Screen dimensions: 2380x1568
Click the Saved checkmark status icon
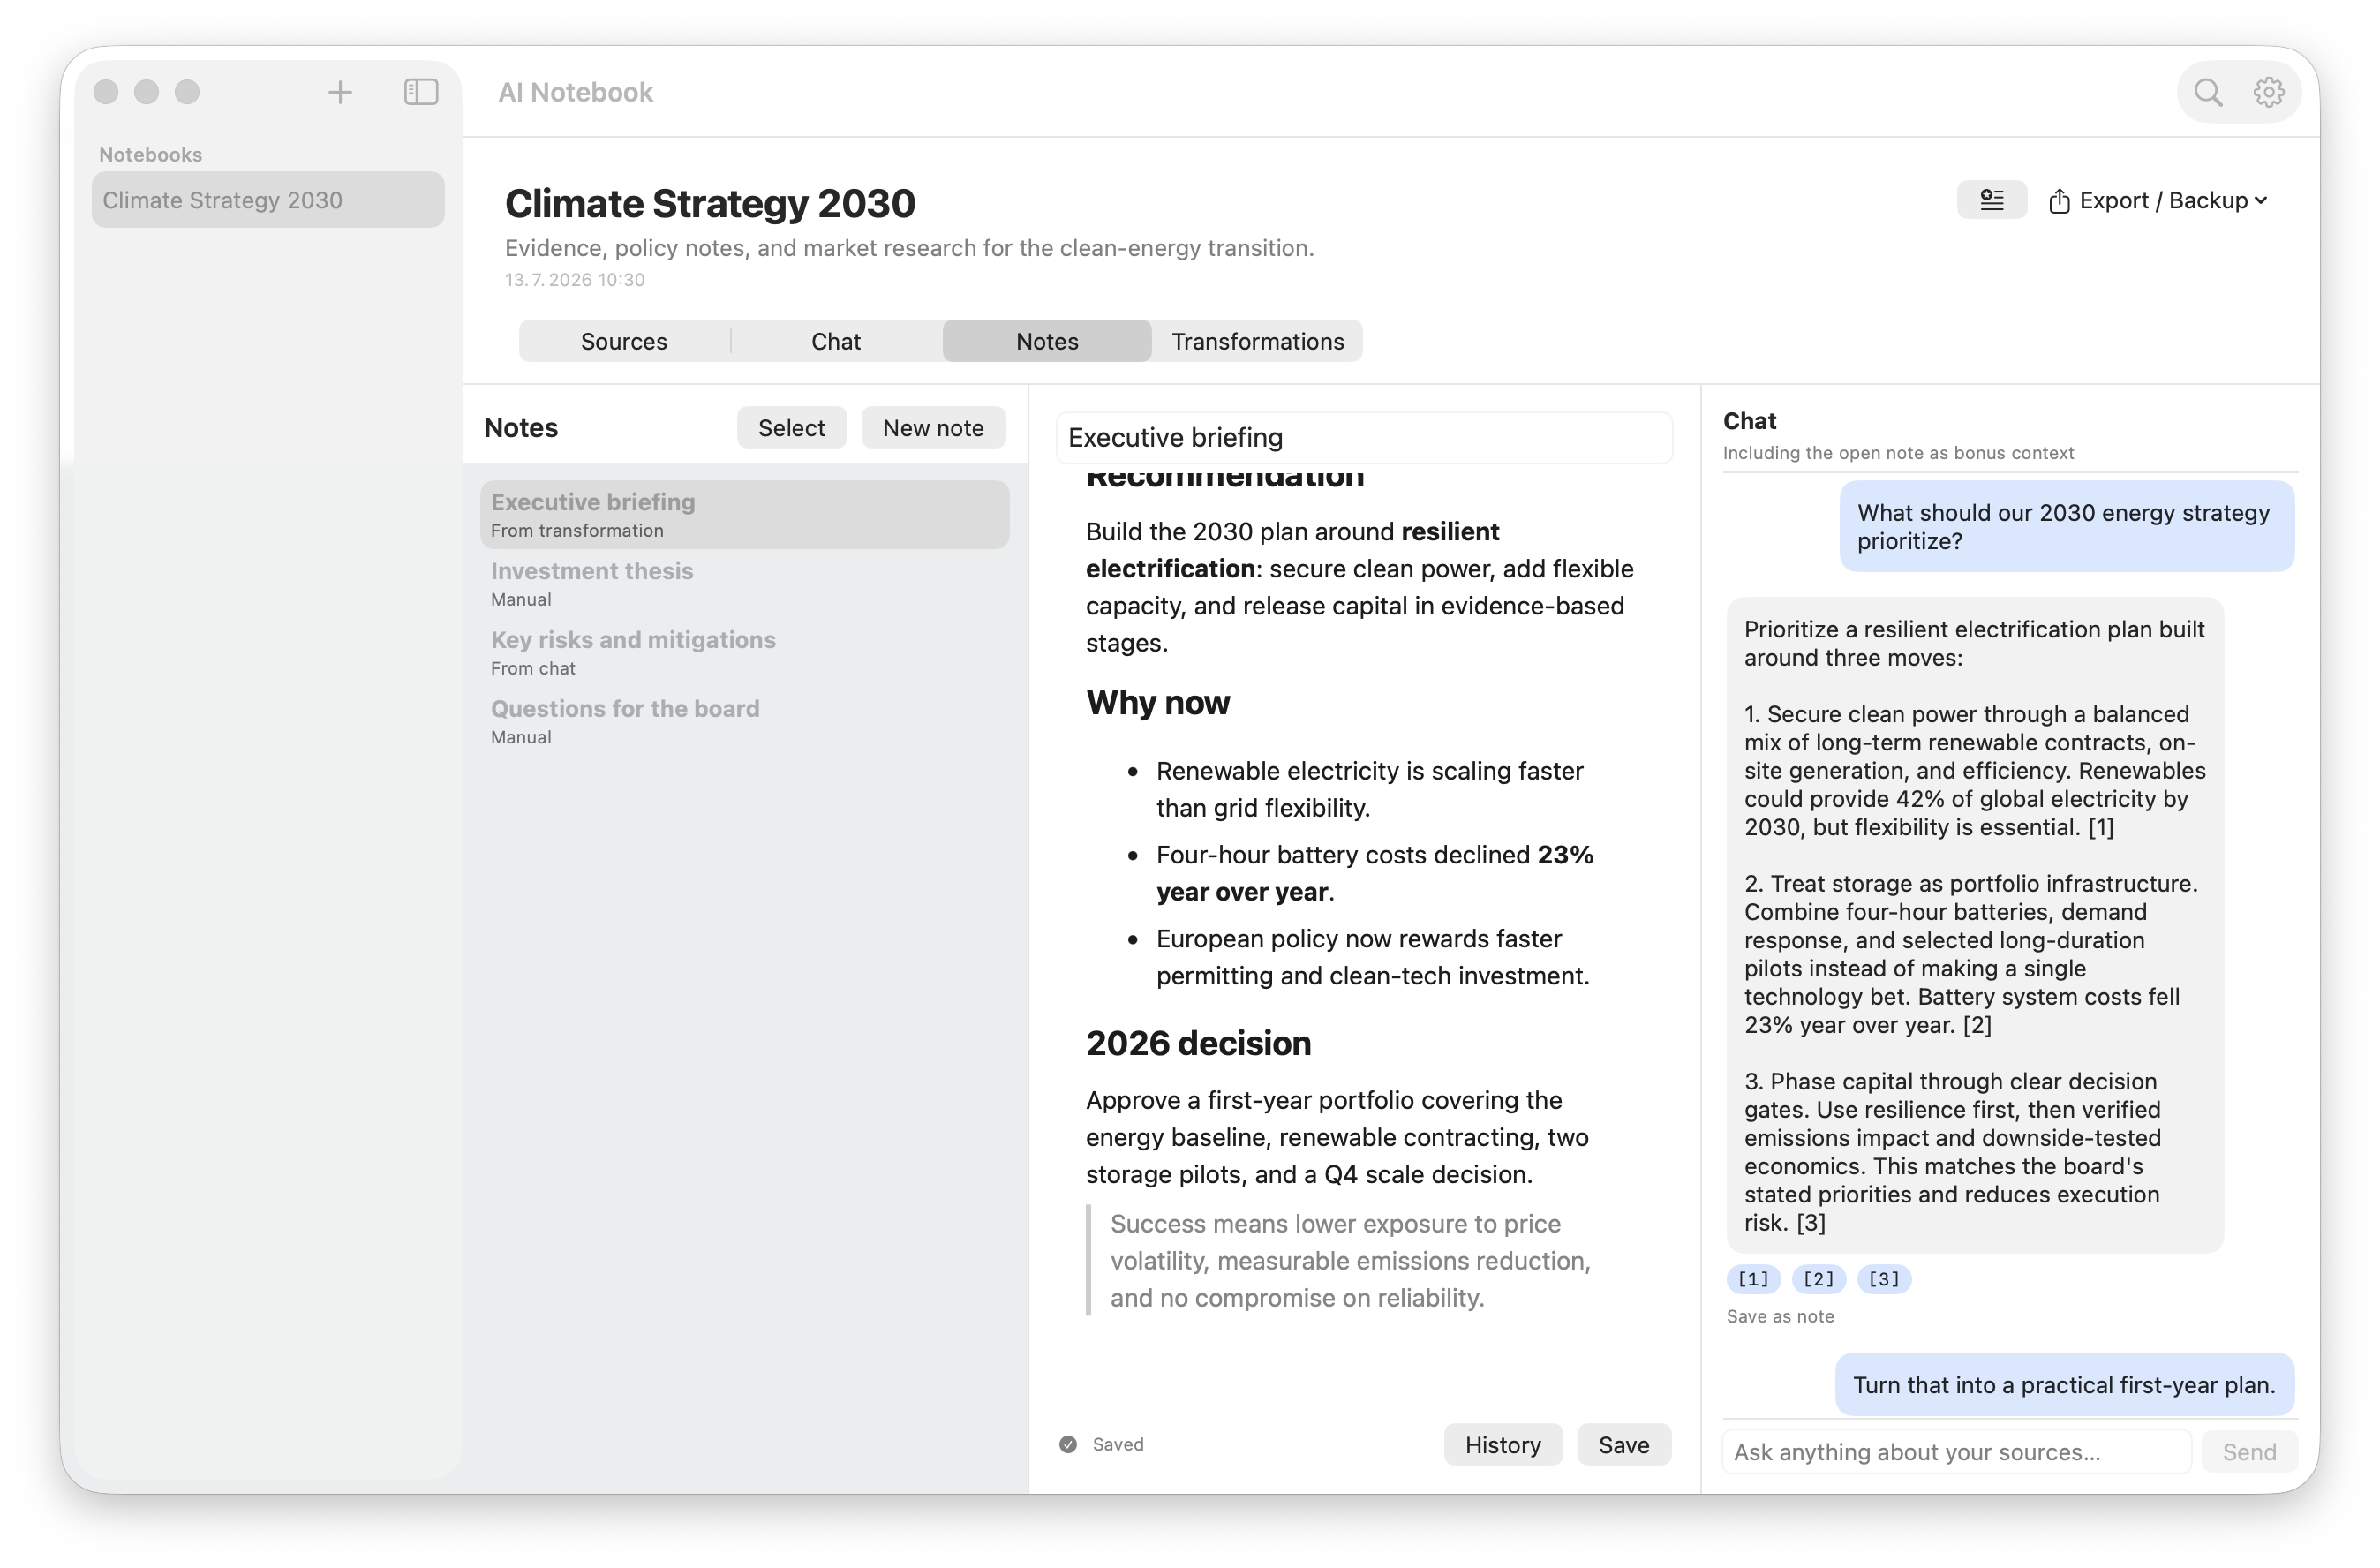[1068, 1445]
